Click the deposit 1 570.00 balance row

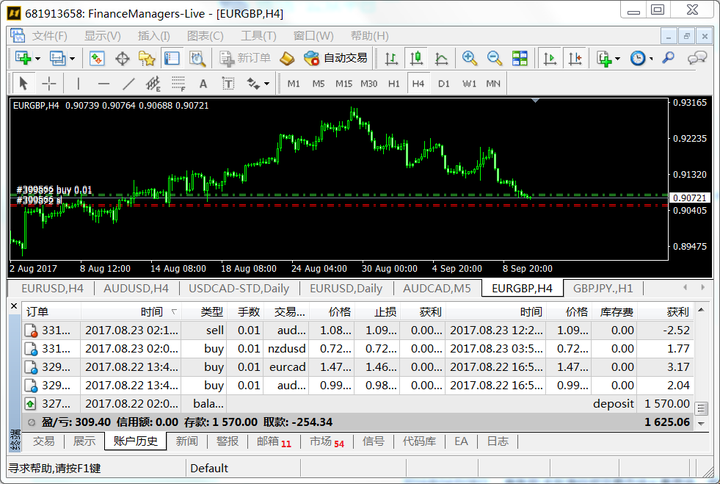point(358,404)
